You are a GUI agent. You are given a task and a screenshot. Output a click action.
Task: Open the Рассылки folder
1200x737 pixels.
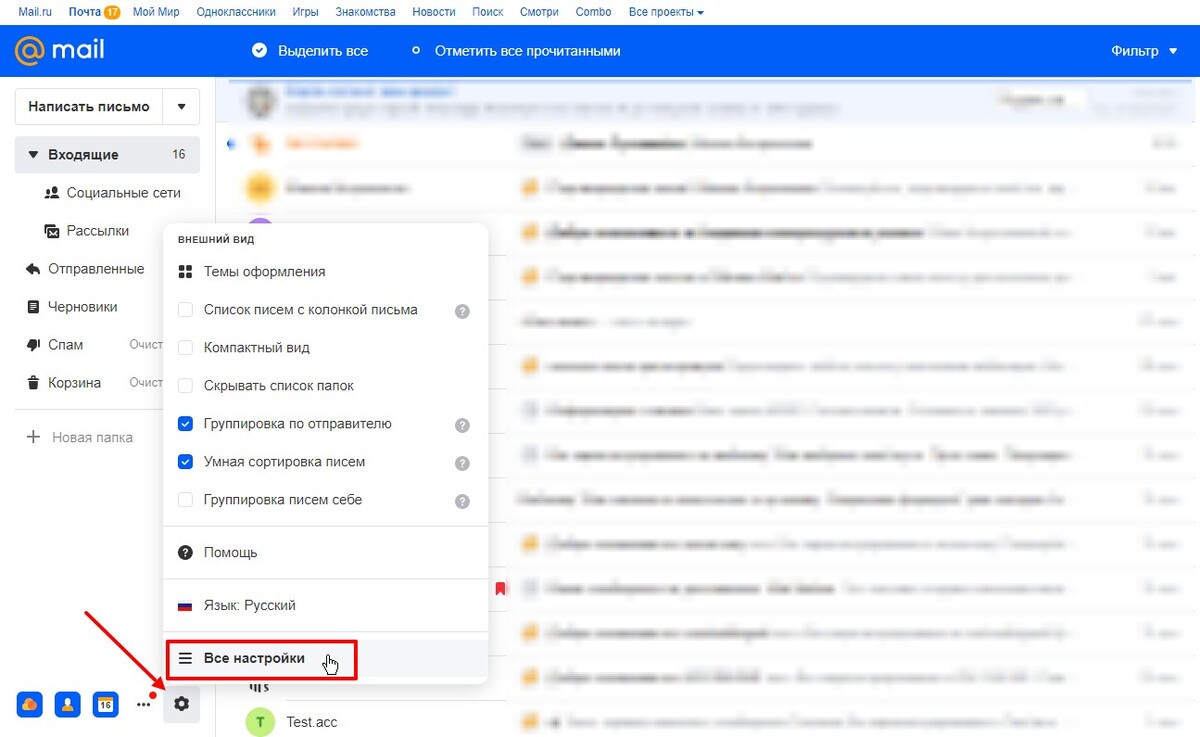tap(98, 231)
